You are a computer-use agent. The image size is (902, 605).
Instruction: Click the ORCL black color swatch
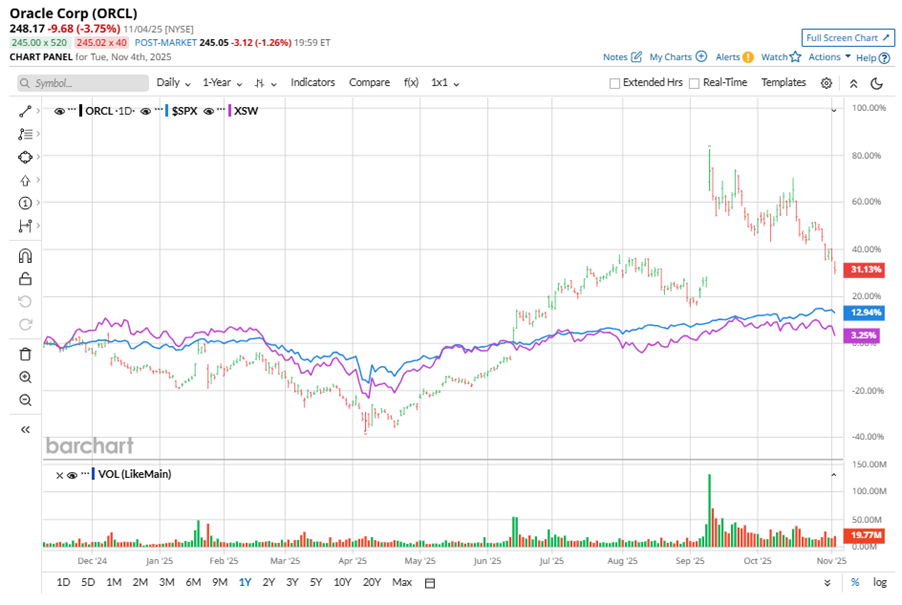coord(81,111)
